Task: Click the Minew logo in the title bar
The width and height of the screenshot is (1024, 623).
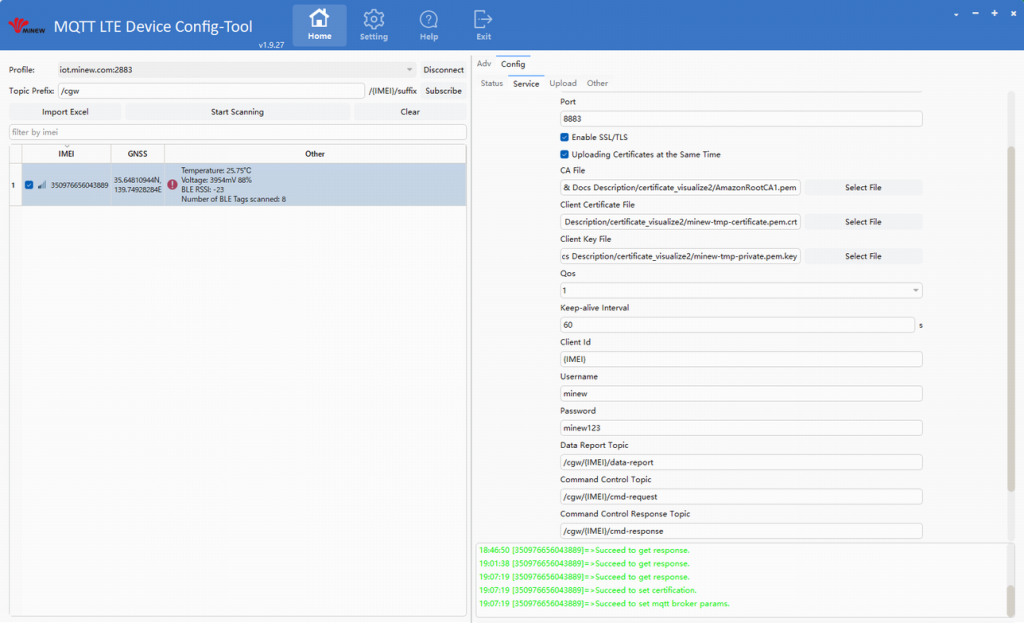Action: pyautogui.click(x=24, y=26)
